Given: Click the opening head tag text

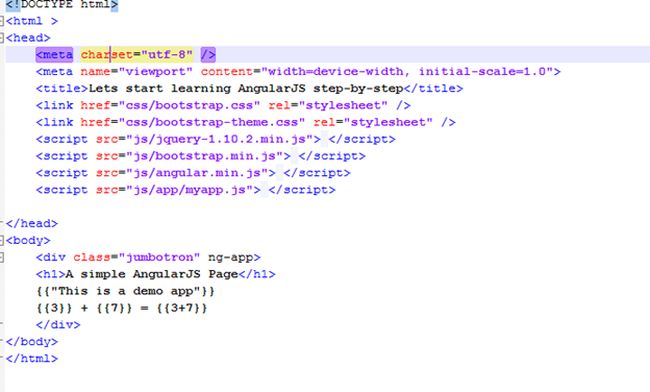Looking at the screenshot, I should pyautogui.click(x=28, y=38).
